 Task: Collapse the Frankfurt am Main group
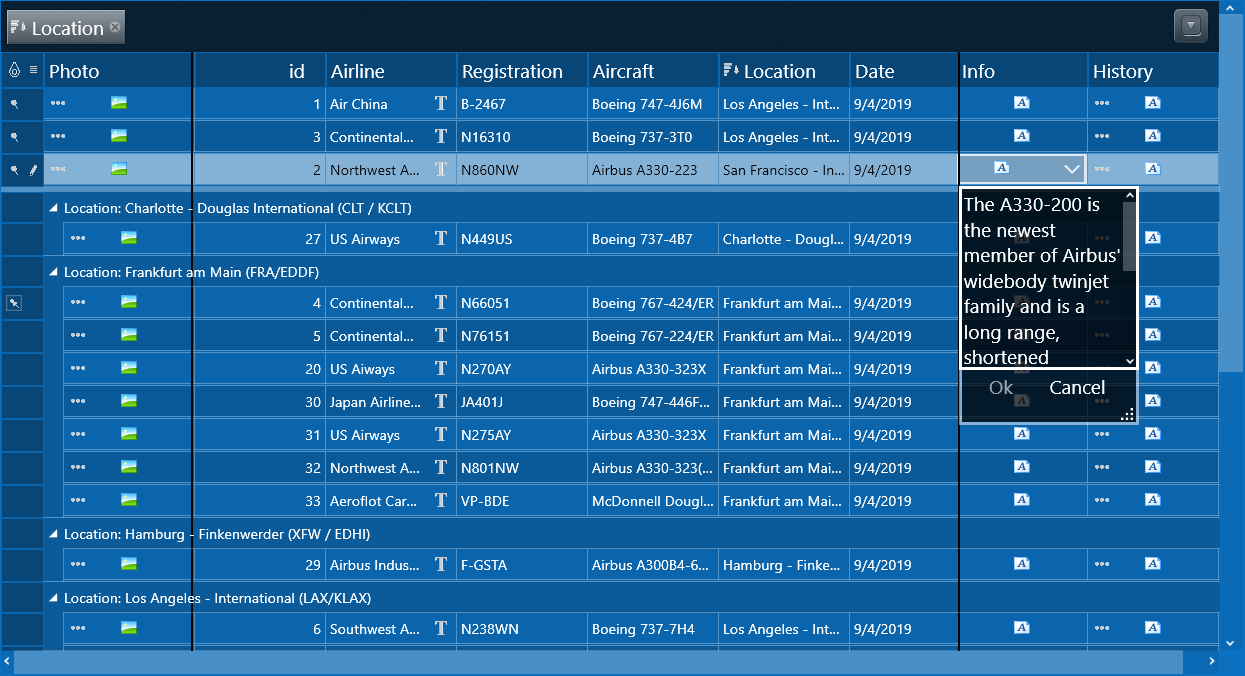[54, 272]
